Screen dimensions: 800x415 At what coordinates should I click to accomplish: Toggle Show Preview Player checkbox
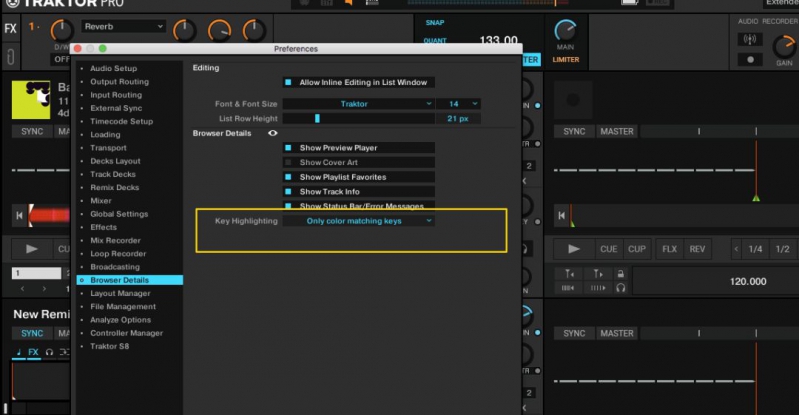288,148
